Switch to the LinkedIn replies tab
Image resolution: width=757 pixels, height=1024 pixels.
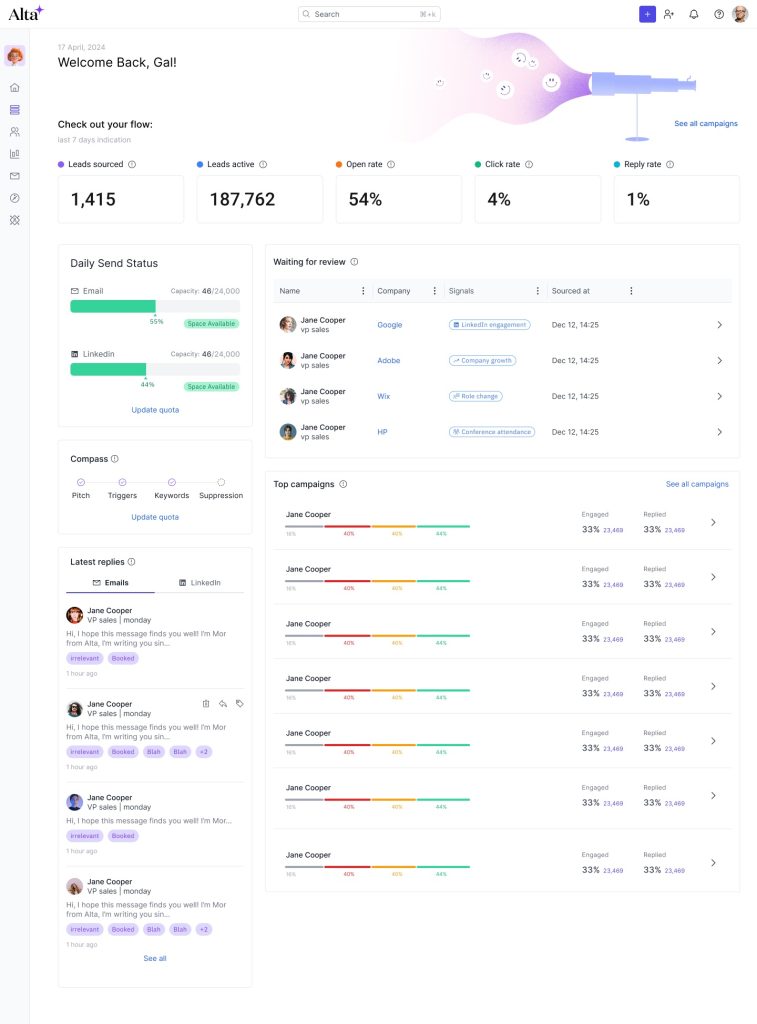199,582
